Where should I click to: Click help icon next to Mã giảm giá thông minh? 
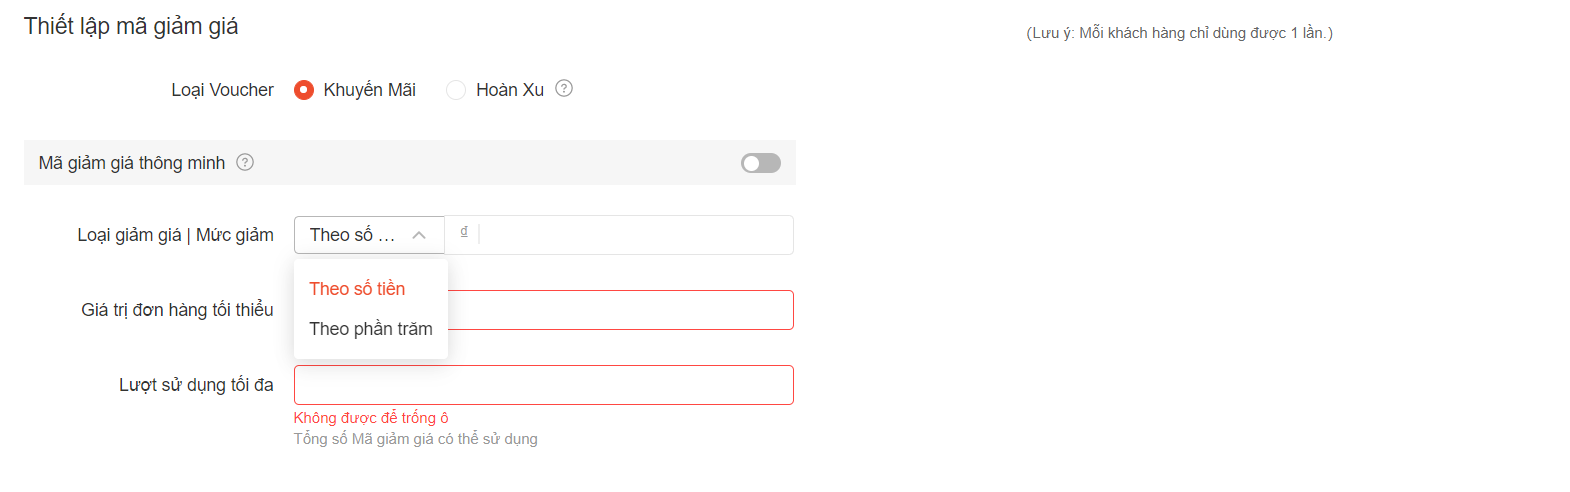click(245, 162)
